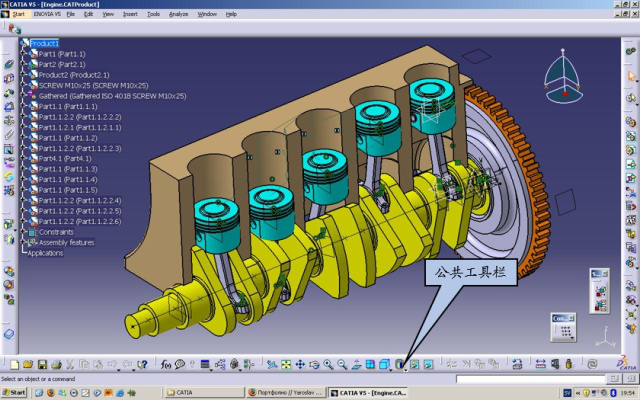
Task: Click the Save icon in bottom toolbar
Action: pos(43,364)
